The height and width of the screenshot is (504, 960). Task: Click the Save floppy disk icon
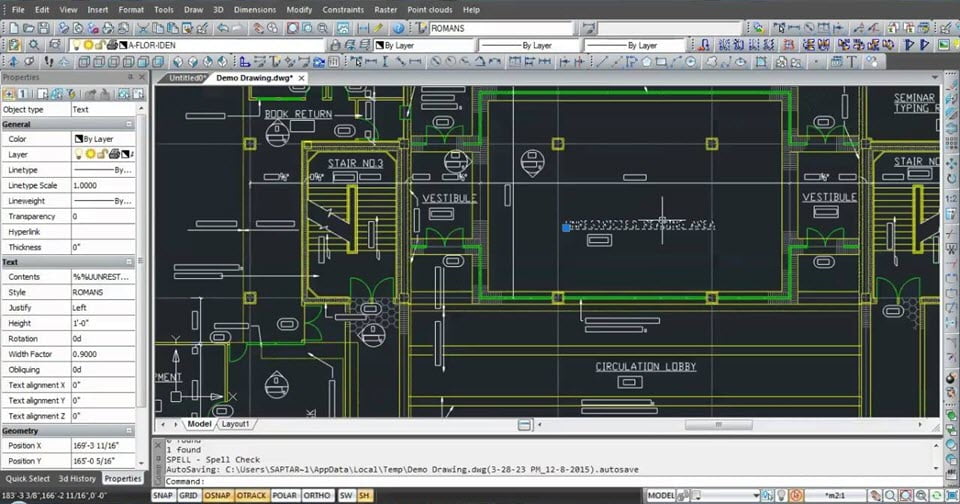(x=43, y=28)
